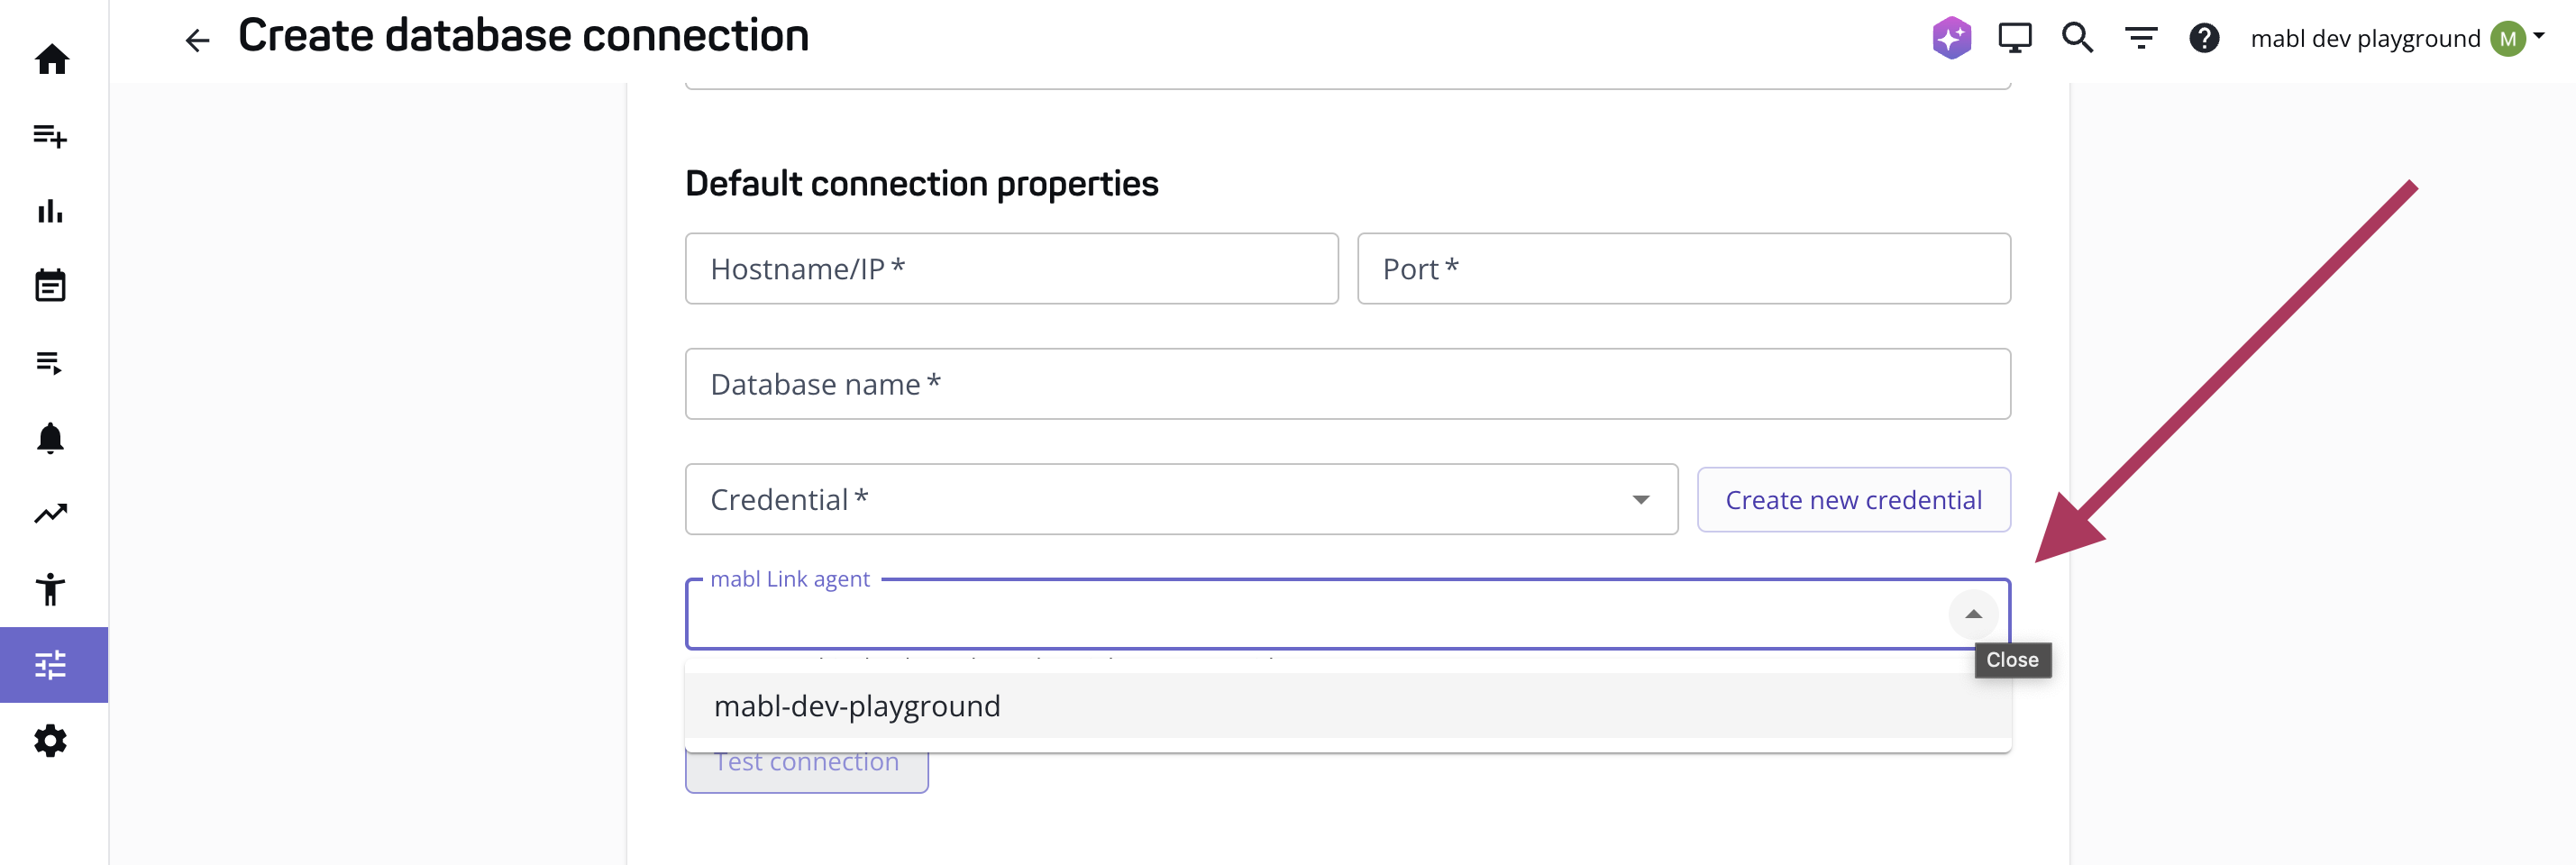The image size is (2576, 865).
Task: Open Coverage trends via the chart icon
Action: tap(51, 512)
